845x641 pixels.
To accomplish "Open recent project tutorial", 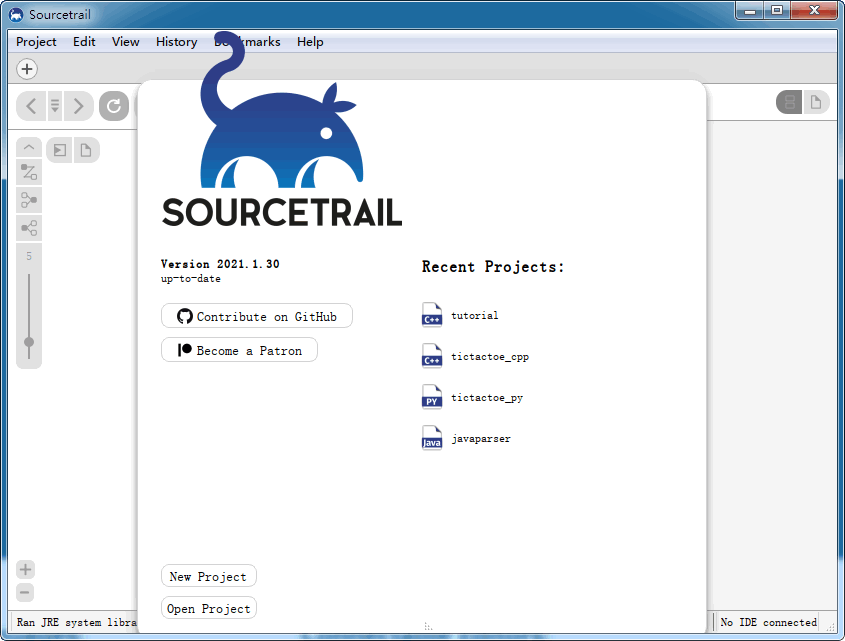I will click(x=475, y=315).
